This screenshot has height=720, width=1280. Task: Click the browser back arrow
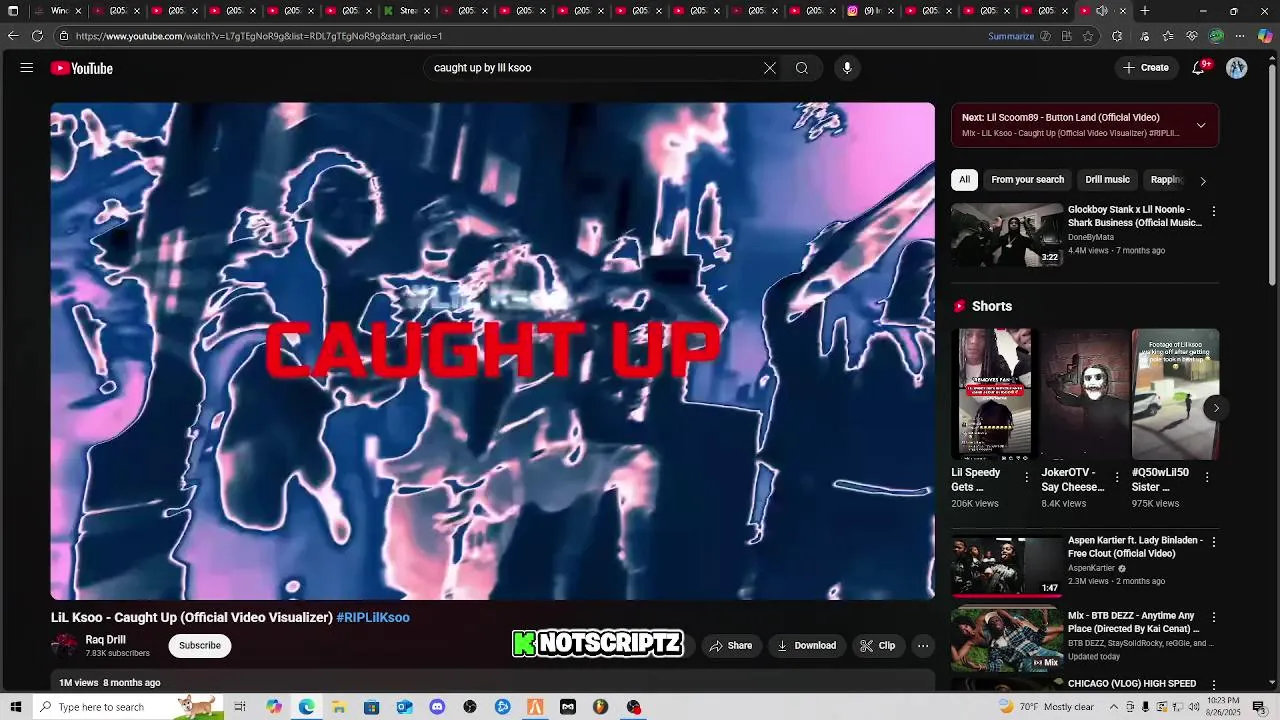point(13,36)
